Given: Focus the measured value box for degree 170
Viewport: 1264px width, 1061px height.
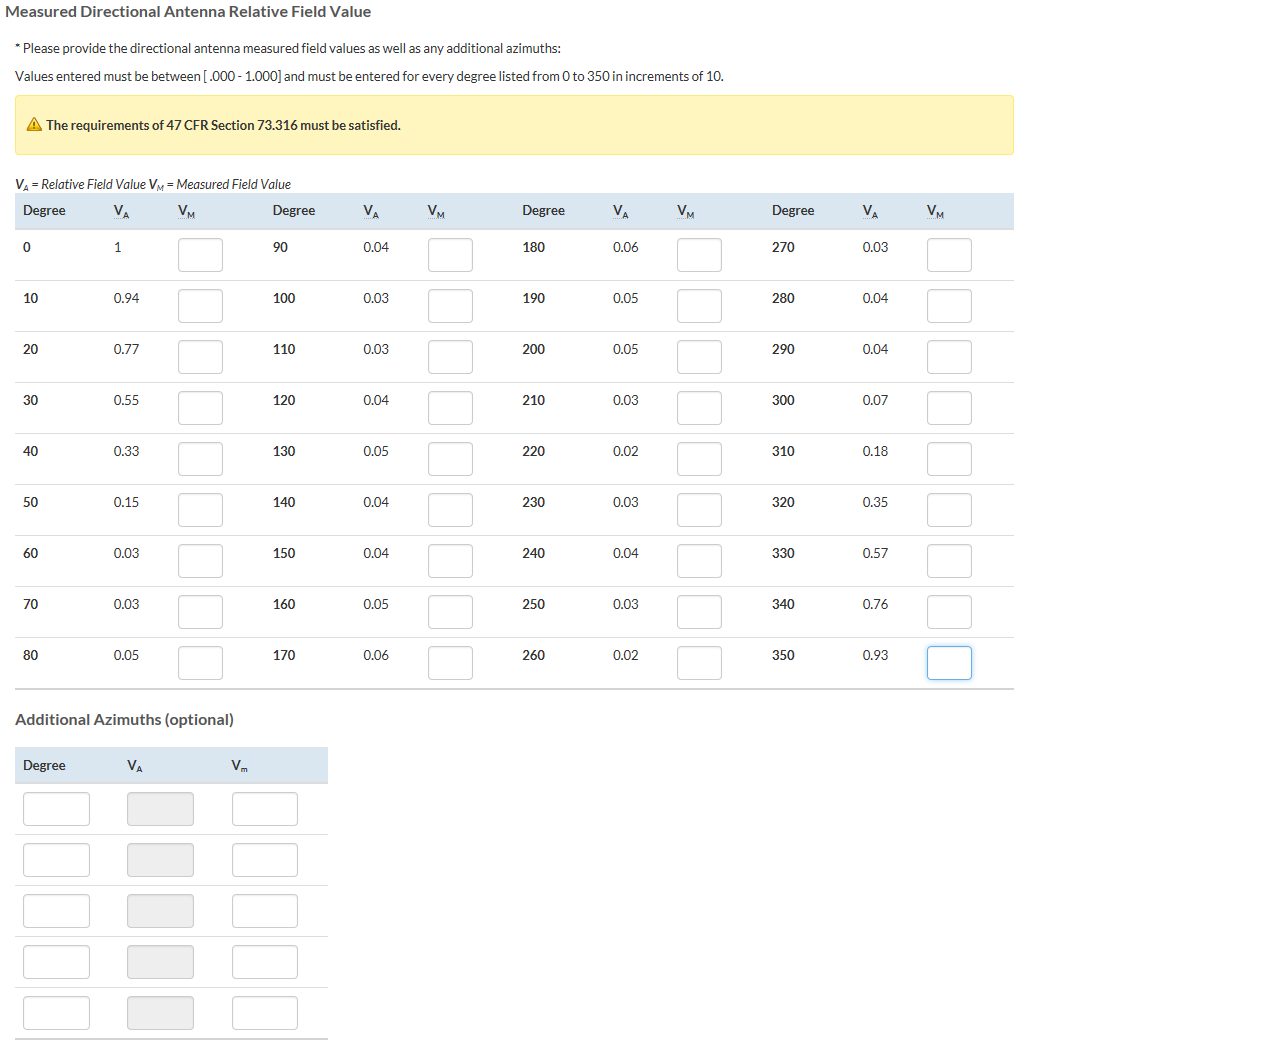Looking at the screenshot, I should [x=450, y=663].
